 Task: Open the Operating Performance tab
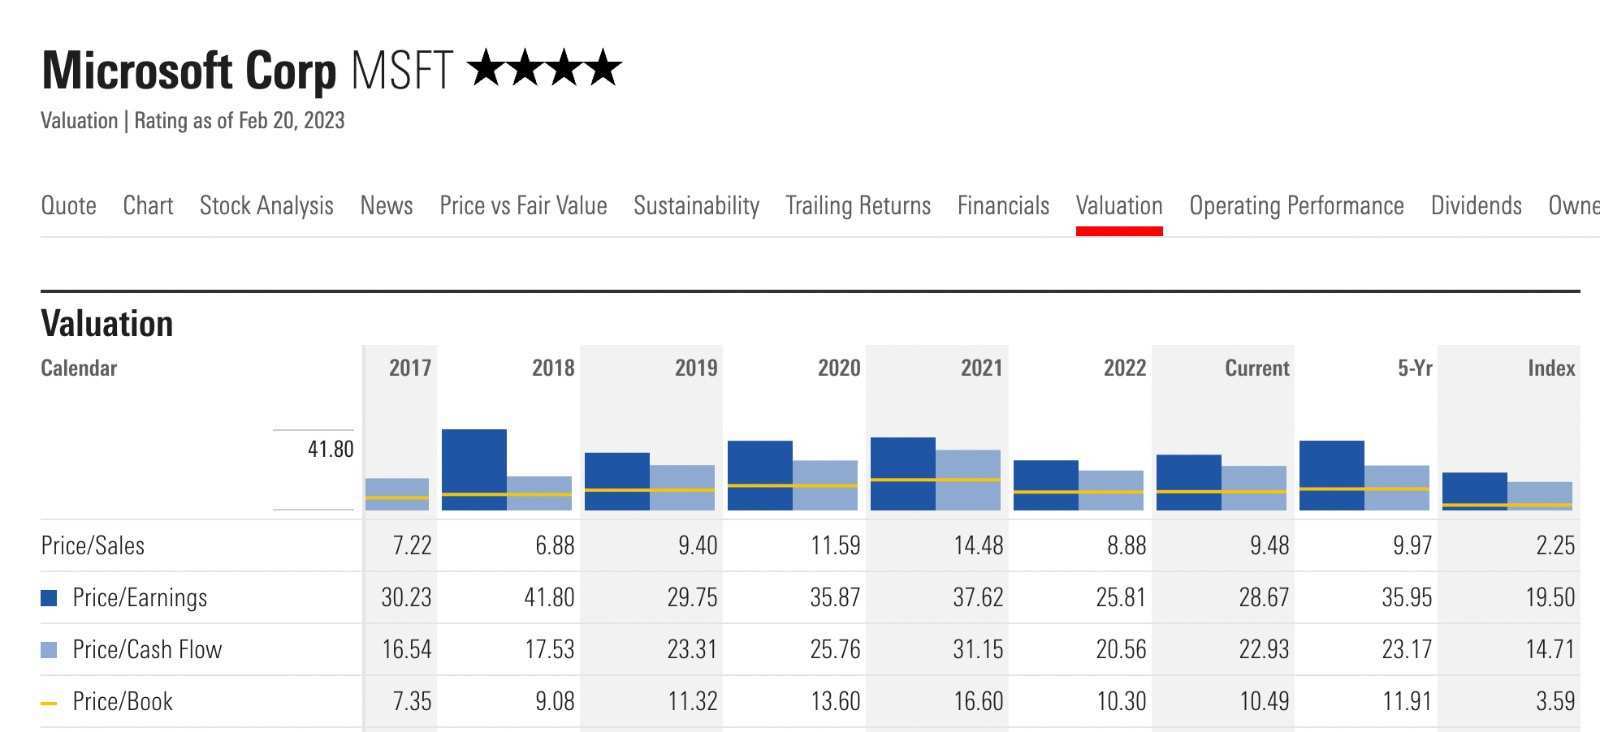1297,206
